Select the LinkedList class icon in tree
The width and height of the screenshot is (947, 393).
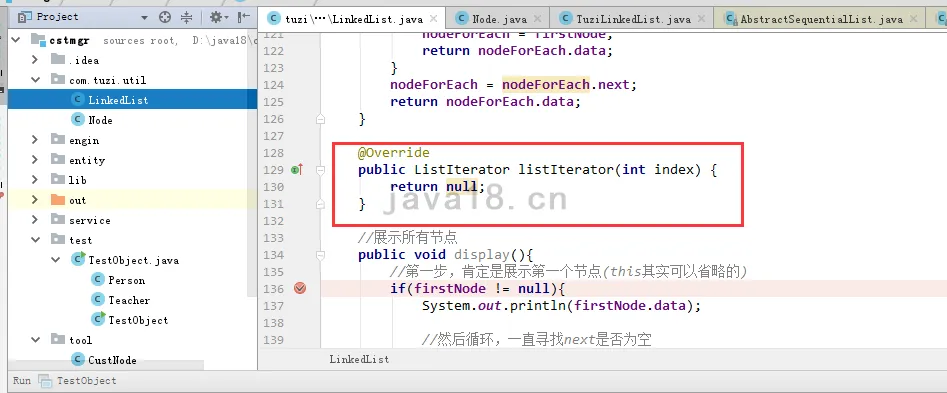77,100
